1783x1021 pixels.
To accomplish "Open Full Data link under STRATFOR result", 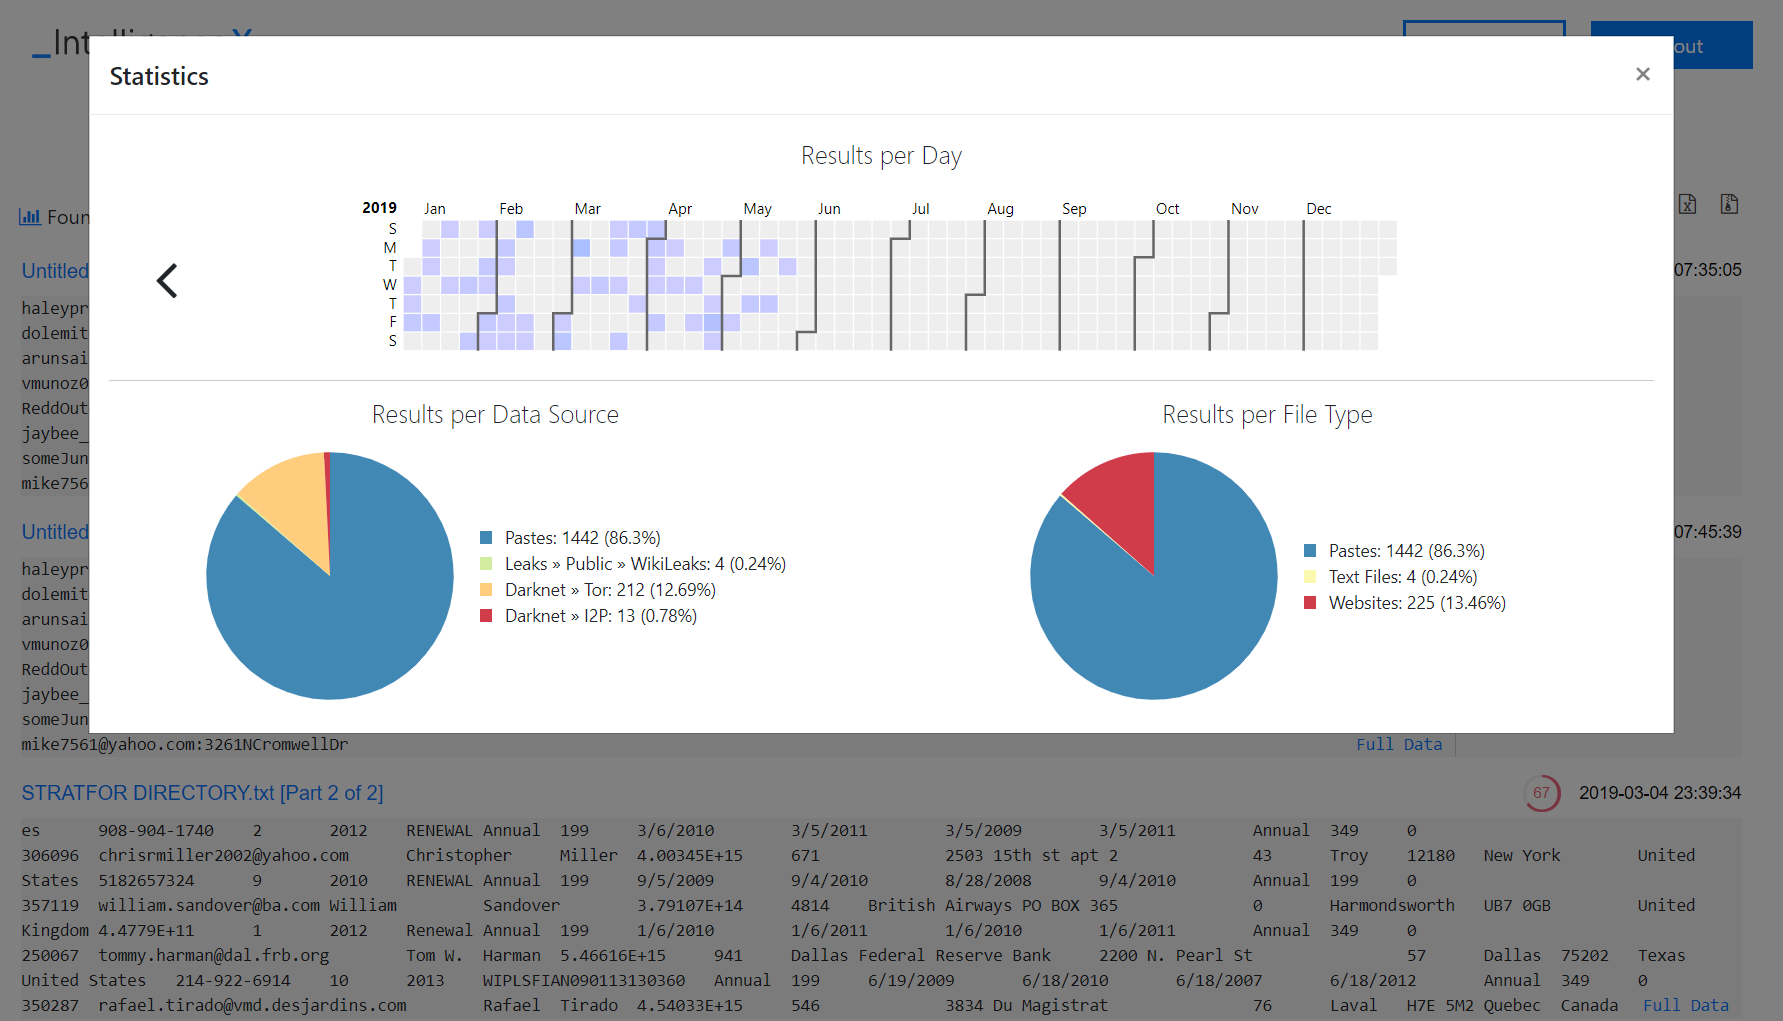I will [1685, 1005].
